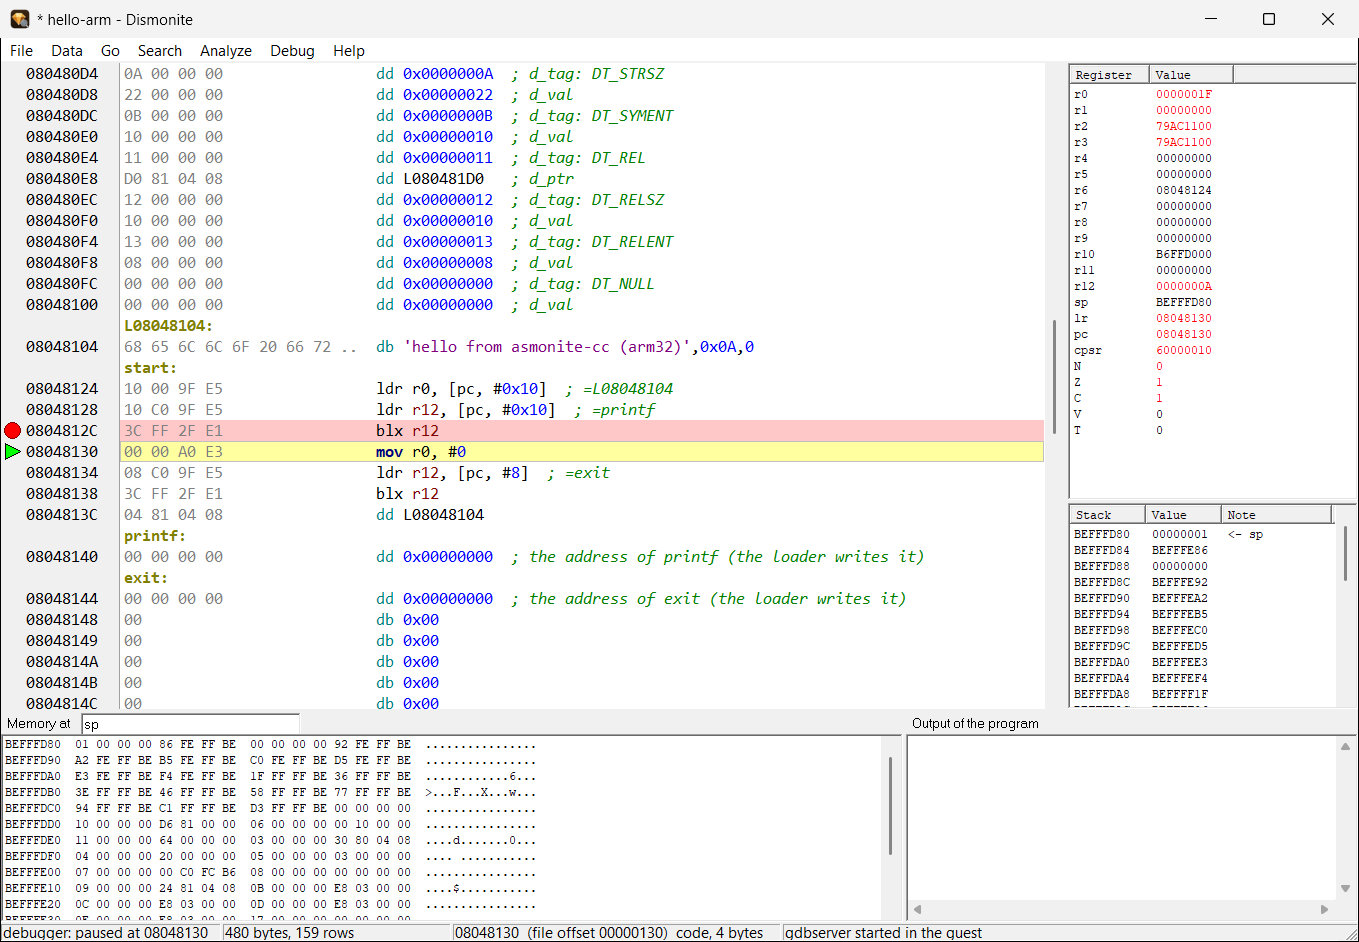Click the 'mov r0, #0' instruction
The height and width of the screenshot is (942, 1359).
(x=421, y=452)
